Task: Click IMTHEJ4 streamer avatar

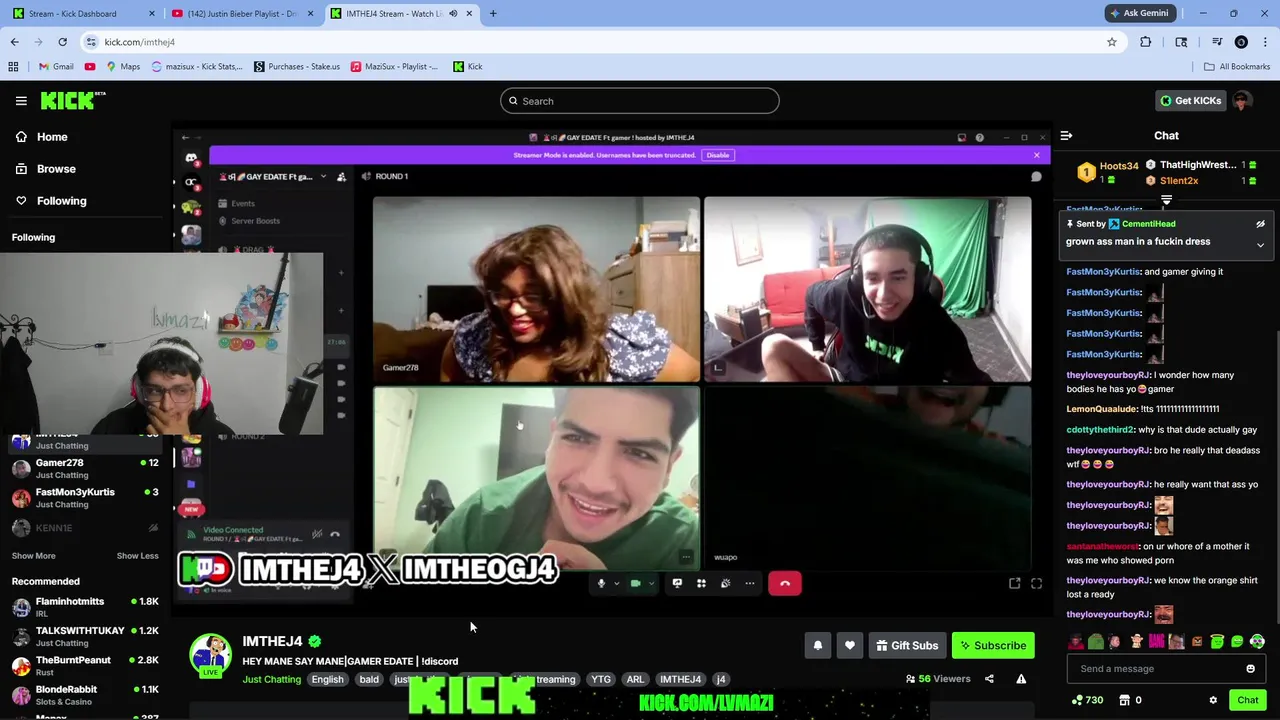Action: point(211,654)
